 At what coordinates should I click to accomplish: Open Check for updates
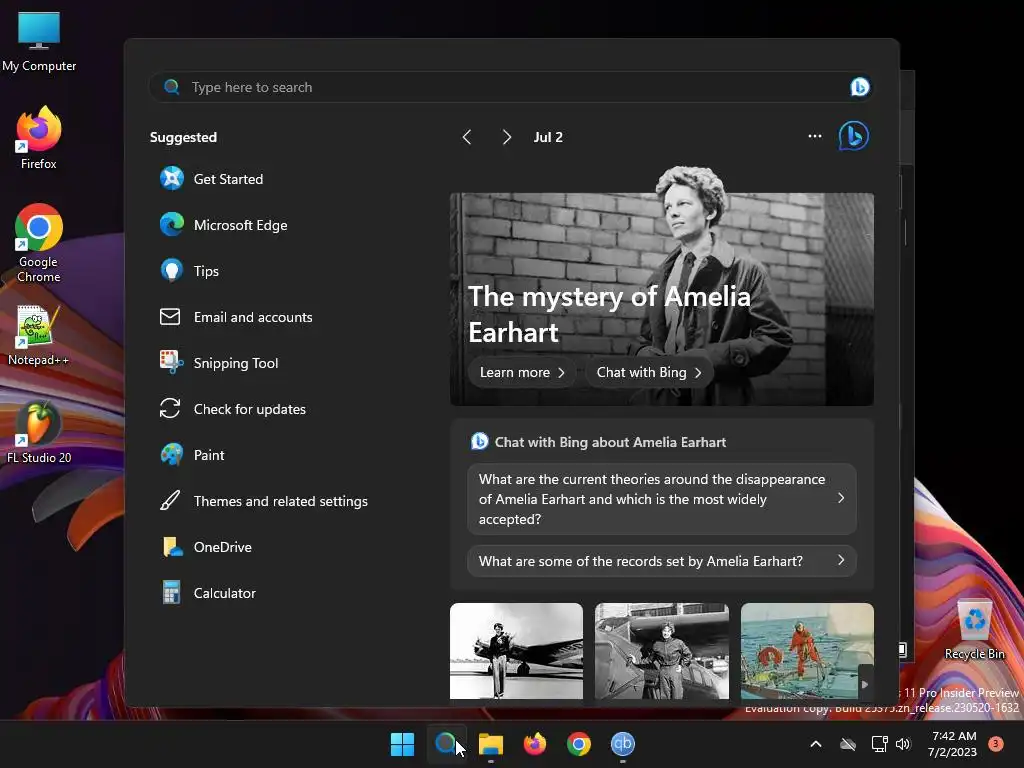(232, 409)
